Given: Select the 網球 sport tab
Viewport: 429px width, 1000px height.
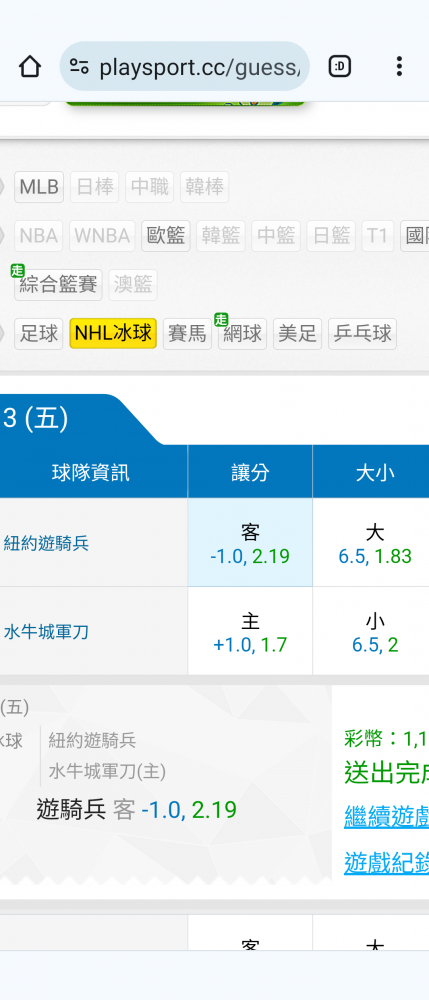Looking at the screenshot, I should point(242,334).
